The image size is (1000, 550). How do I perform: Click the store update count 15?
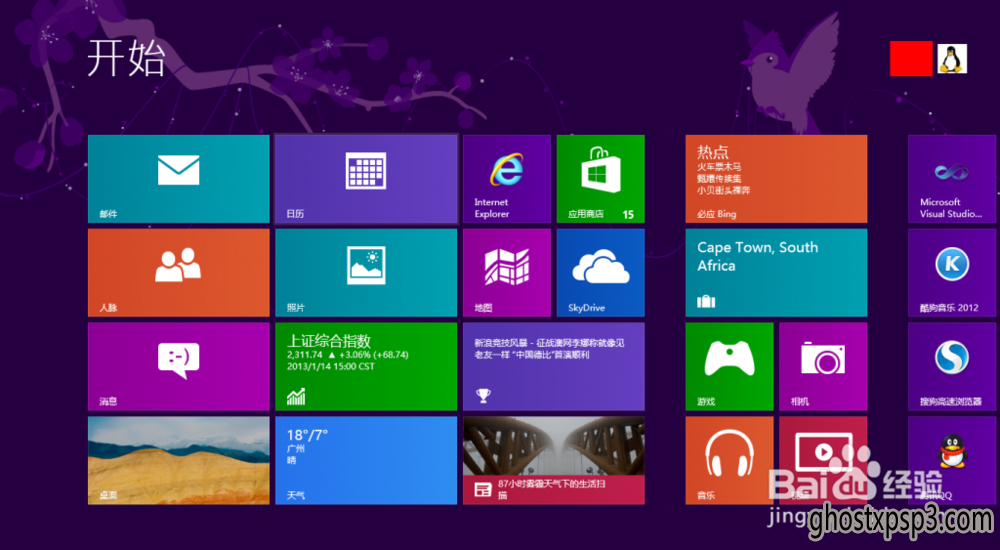coord(628,214)
